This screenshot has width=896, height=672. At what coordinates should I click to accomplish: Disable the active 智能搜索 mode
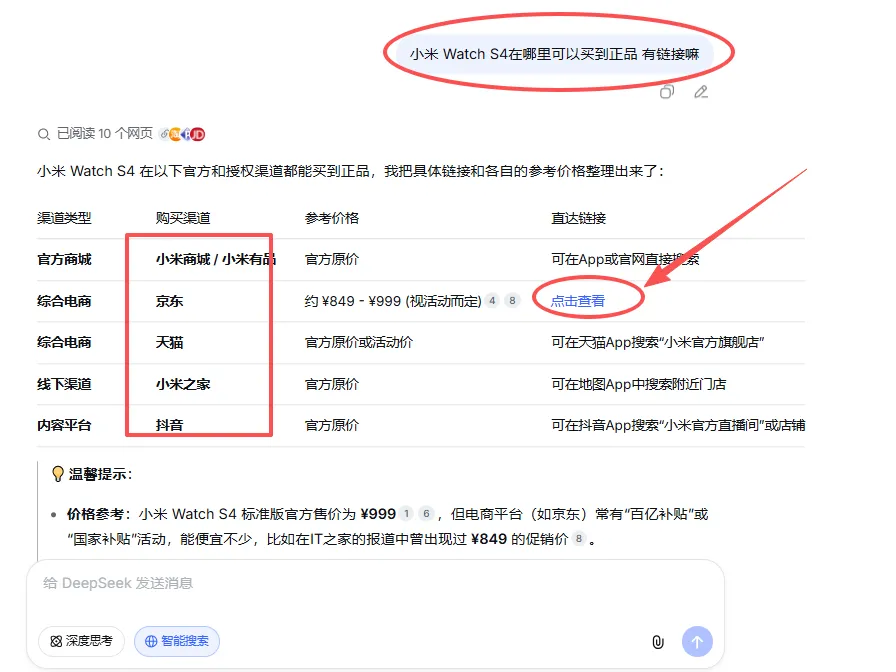coord(176,641)
